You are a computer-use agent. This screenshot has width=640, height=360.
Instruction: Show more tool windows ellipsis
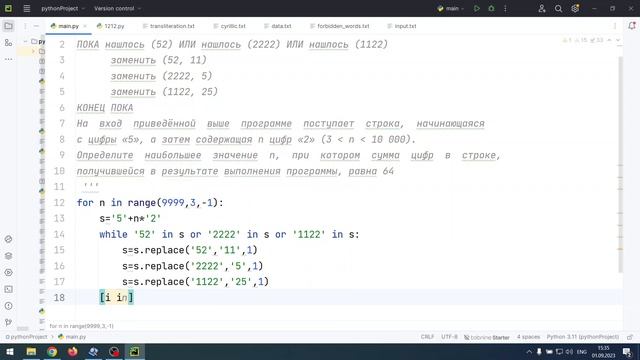coord(8,59)
